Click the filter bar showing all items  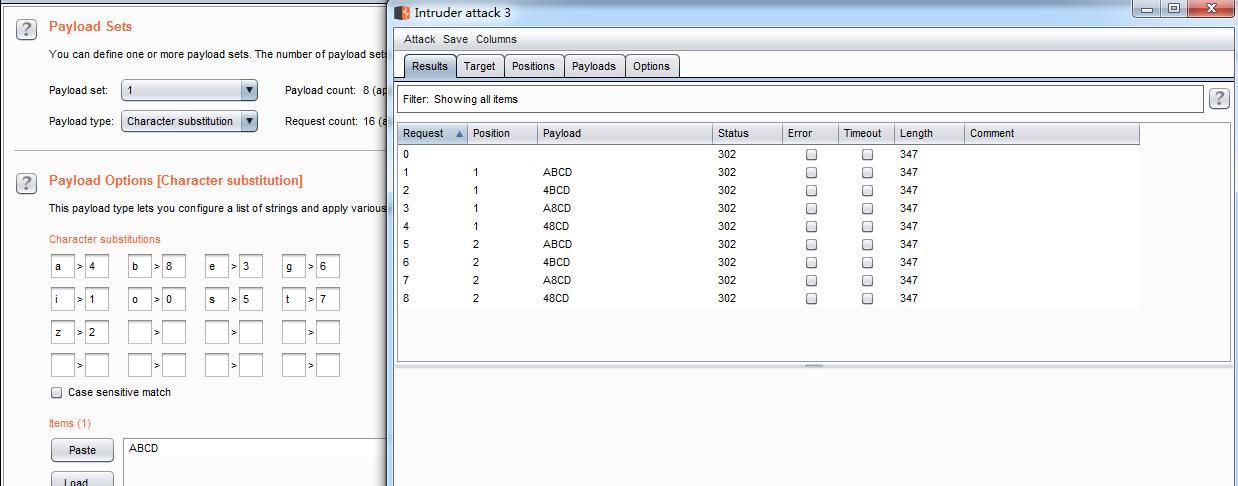click(x=800, y=99)
